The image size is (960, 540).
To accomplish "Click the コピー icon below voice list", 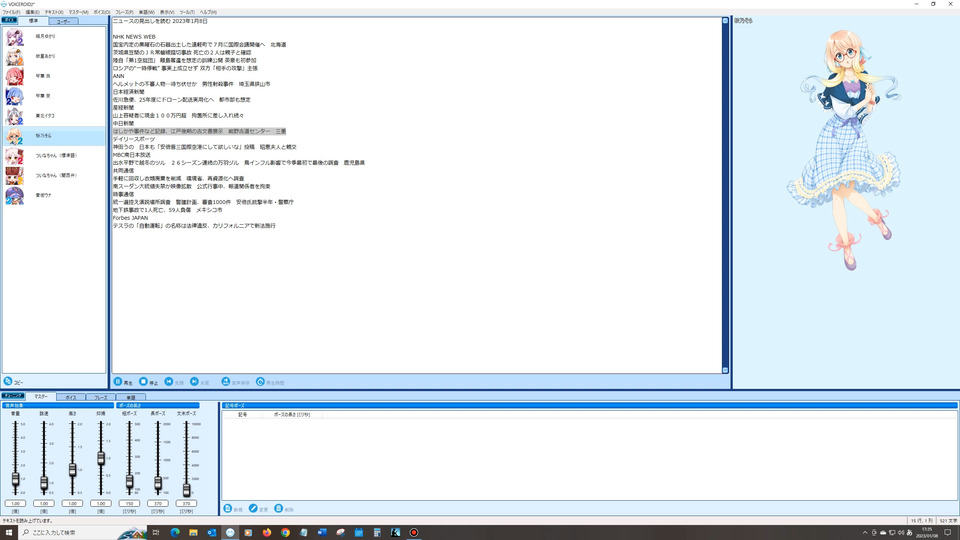I will (8, 381).
